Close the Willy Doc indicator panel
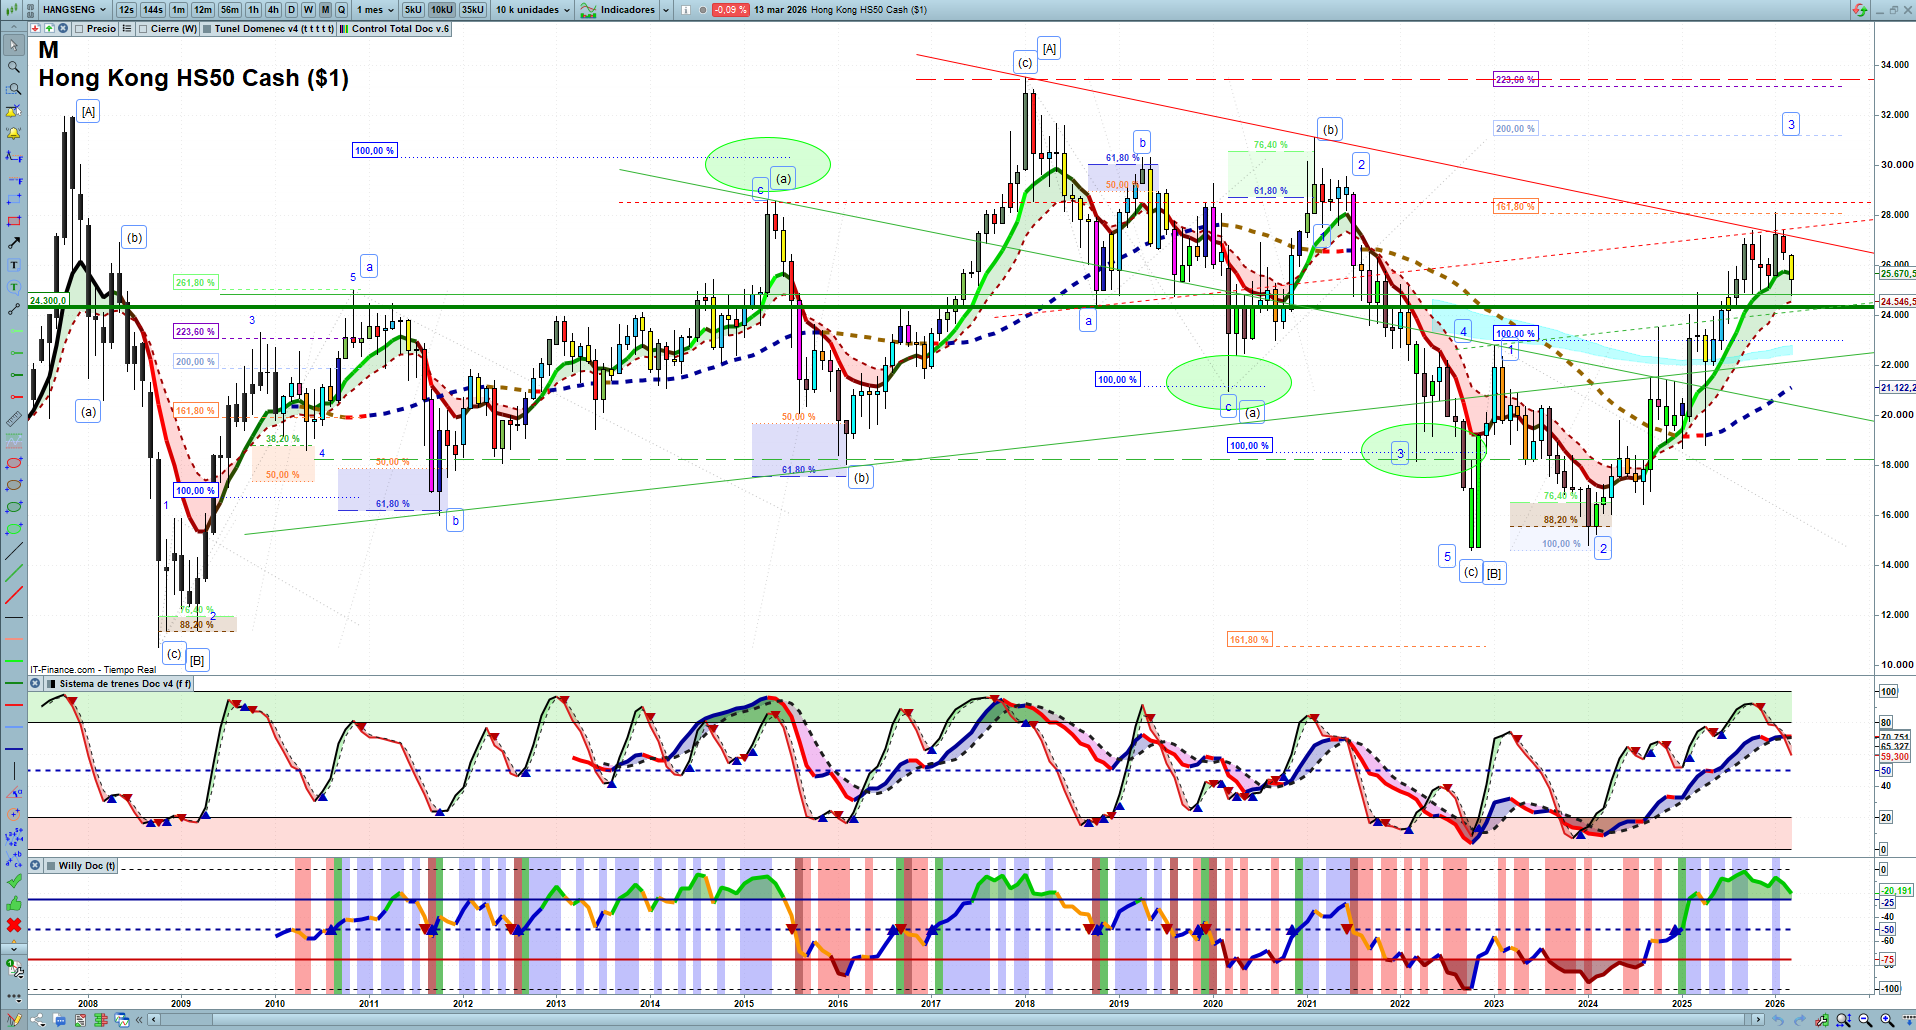1916x1030 pixels. (35, 866)
